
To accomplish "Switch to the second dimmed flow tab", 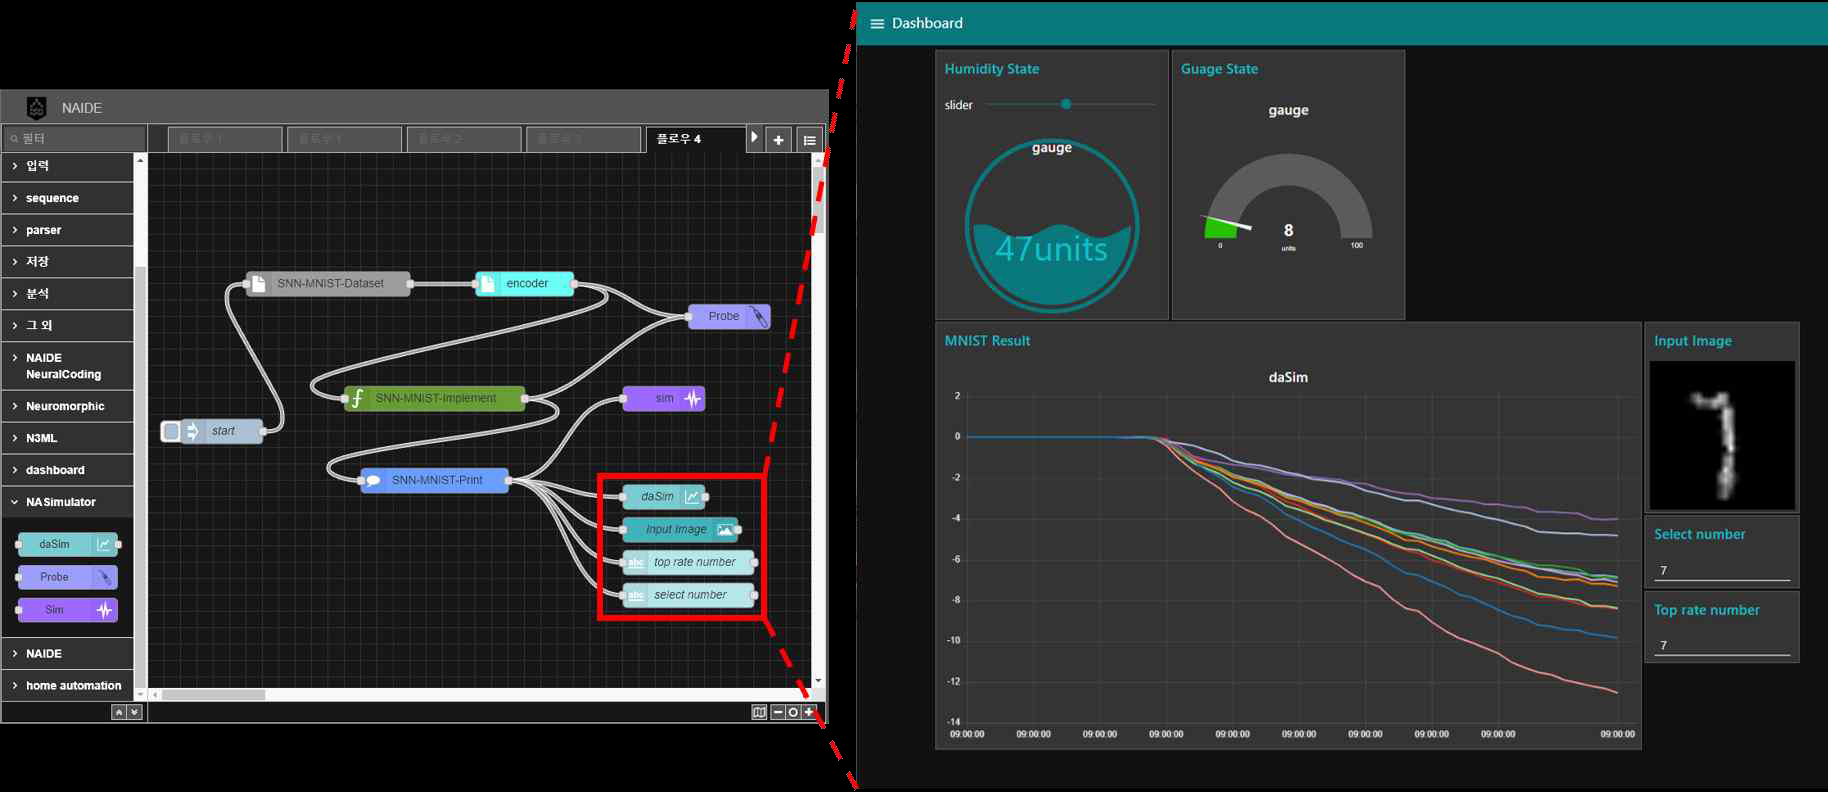I will click(344, 139).
